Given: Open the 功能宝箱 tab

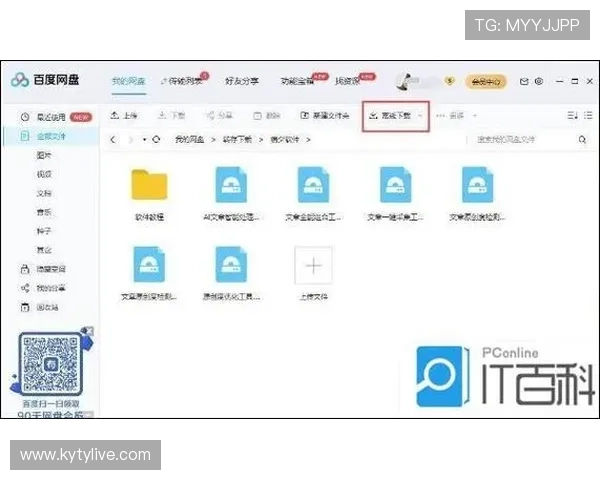Looking at the screenshot, I should (297, 82).
